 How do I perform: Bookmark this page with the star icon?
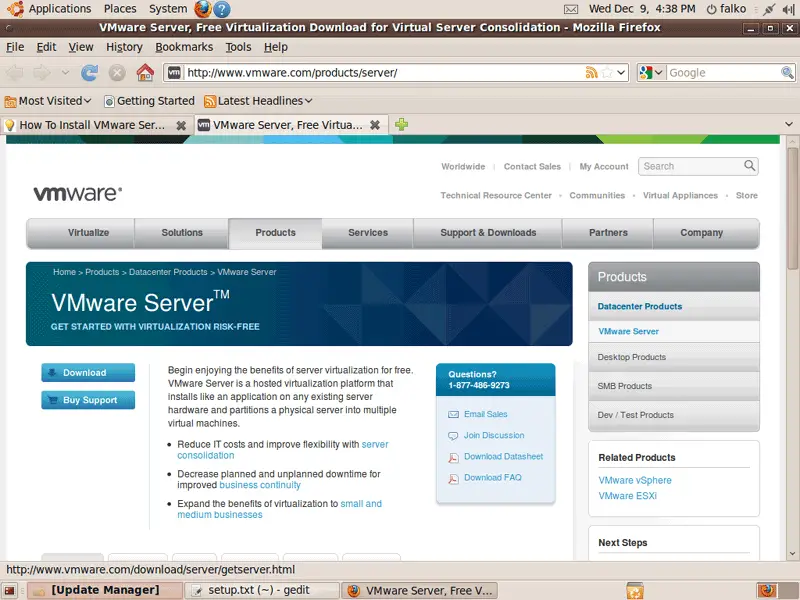pos(607,72)
